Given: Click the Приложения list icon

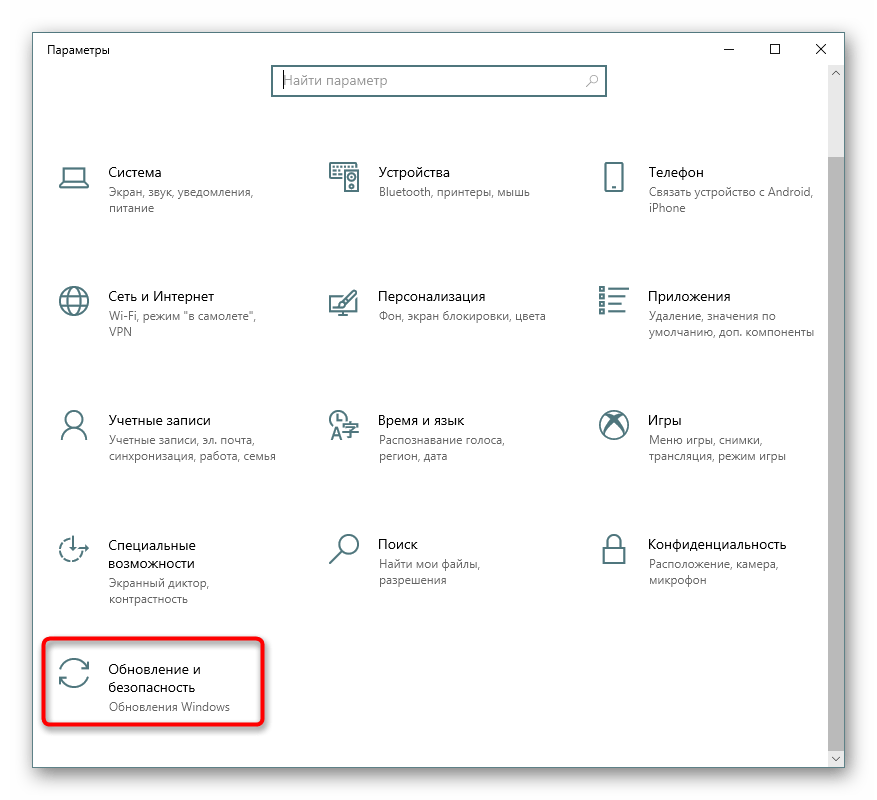Looking at the screenshot, I should [613, 300].
